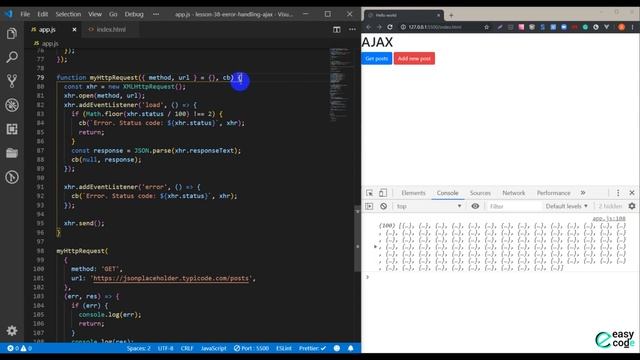Go back in the browser
The image size is (640, 360).
(x=369, y=27)
